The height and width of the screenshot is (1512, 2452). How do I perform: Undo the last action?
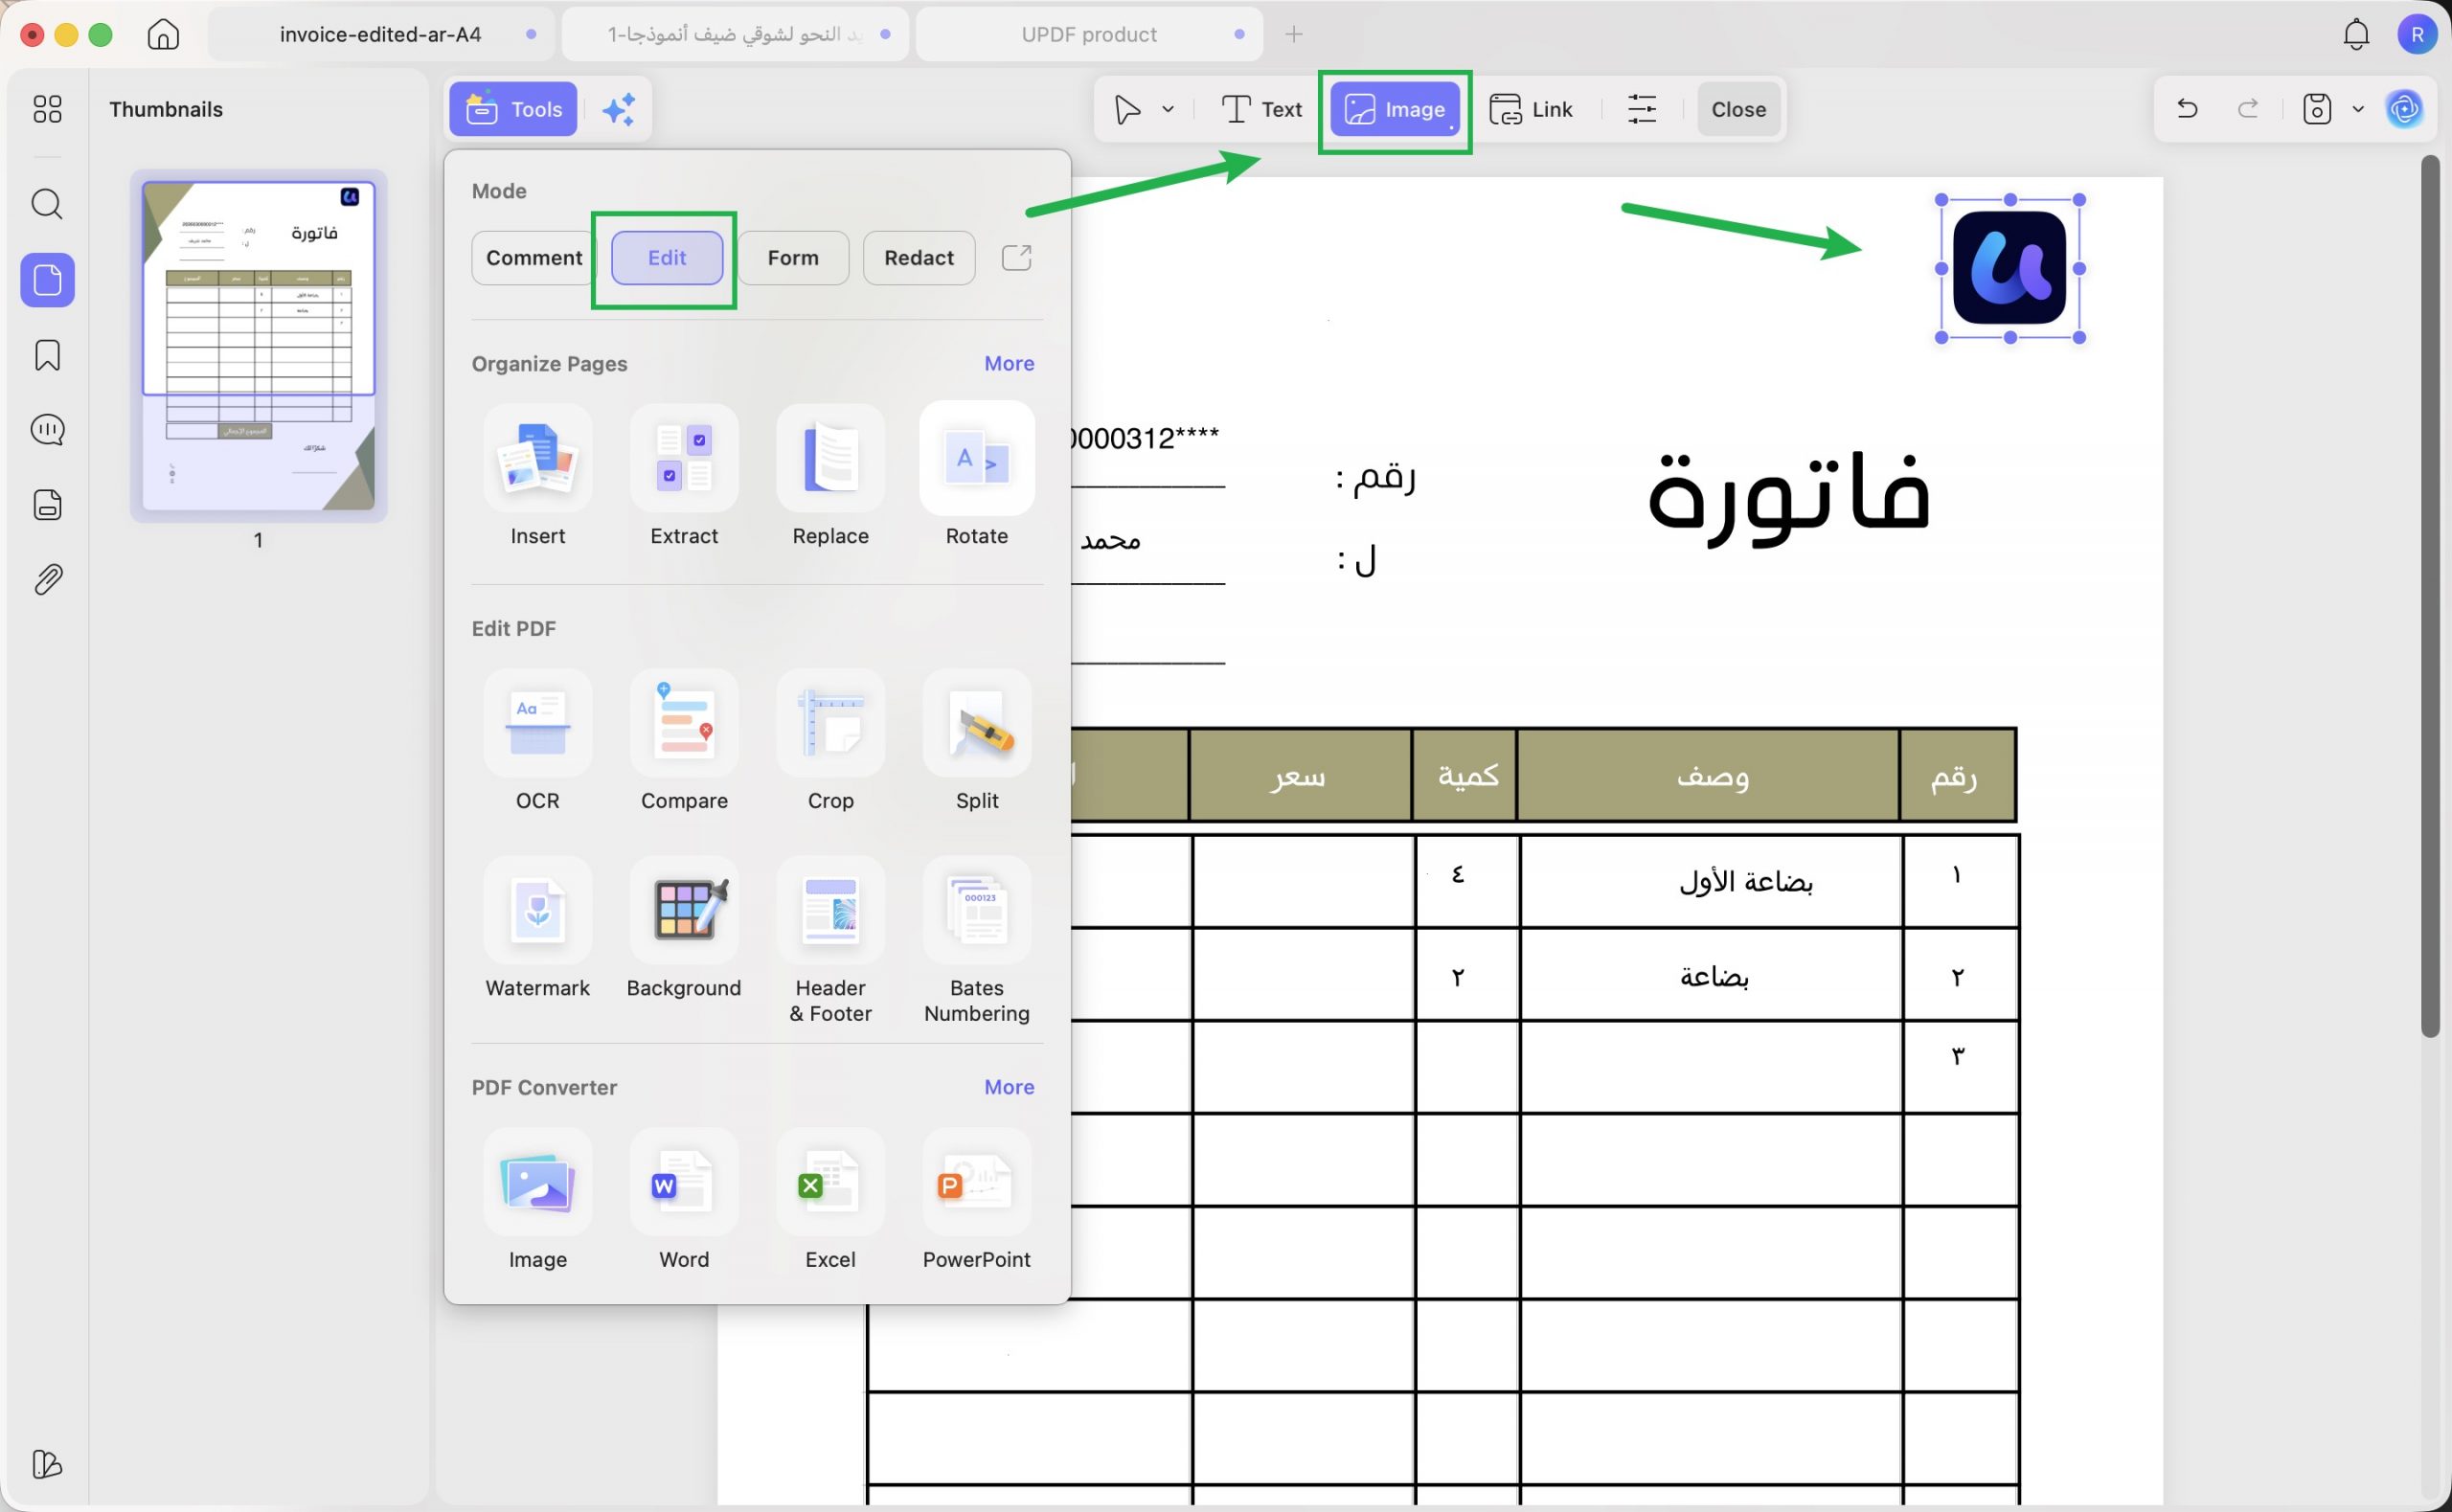(x=2187, y=109)
